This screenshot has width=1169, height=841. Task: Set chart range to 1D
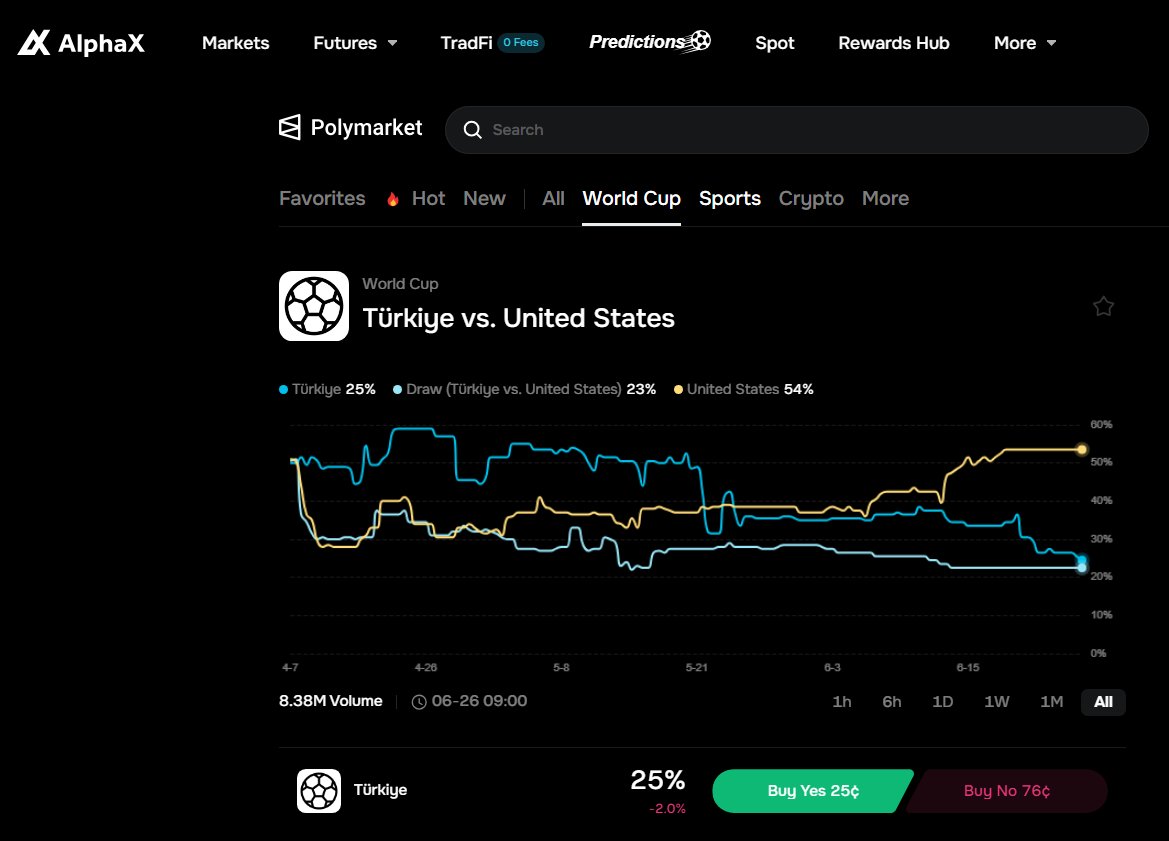click(942, 702)
